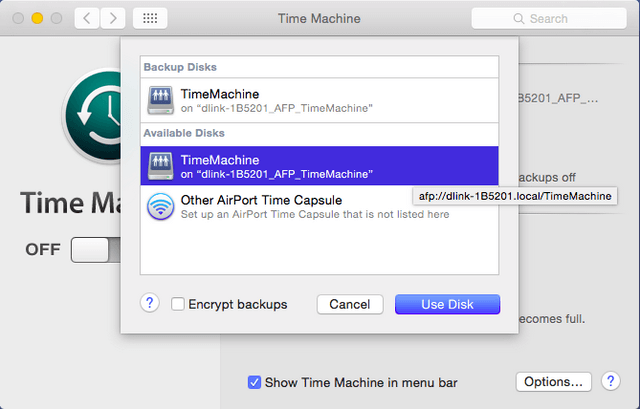Click the Search field in the toolbar
The width and height of the screenshot is (640, 409).
pos(549,18)
